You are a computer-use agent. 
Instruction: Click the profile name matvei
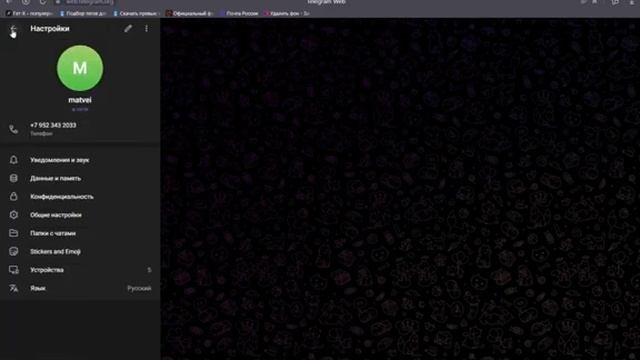point(80,100)
